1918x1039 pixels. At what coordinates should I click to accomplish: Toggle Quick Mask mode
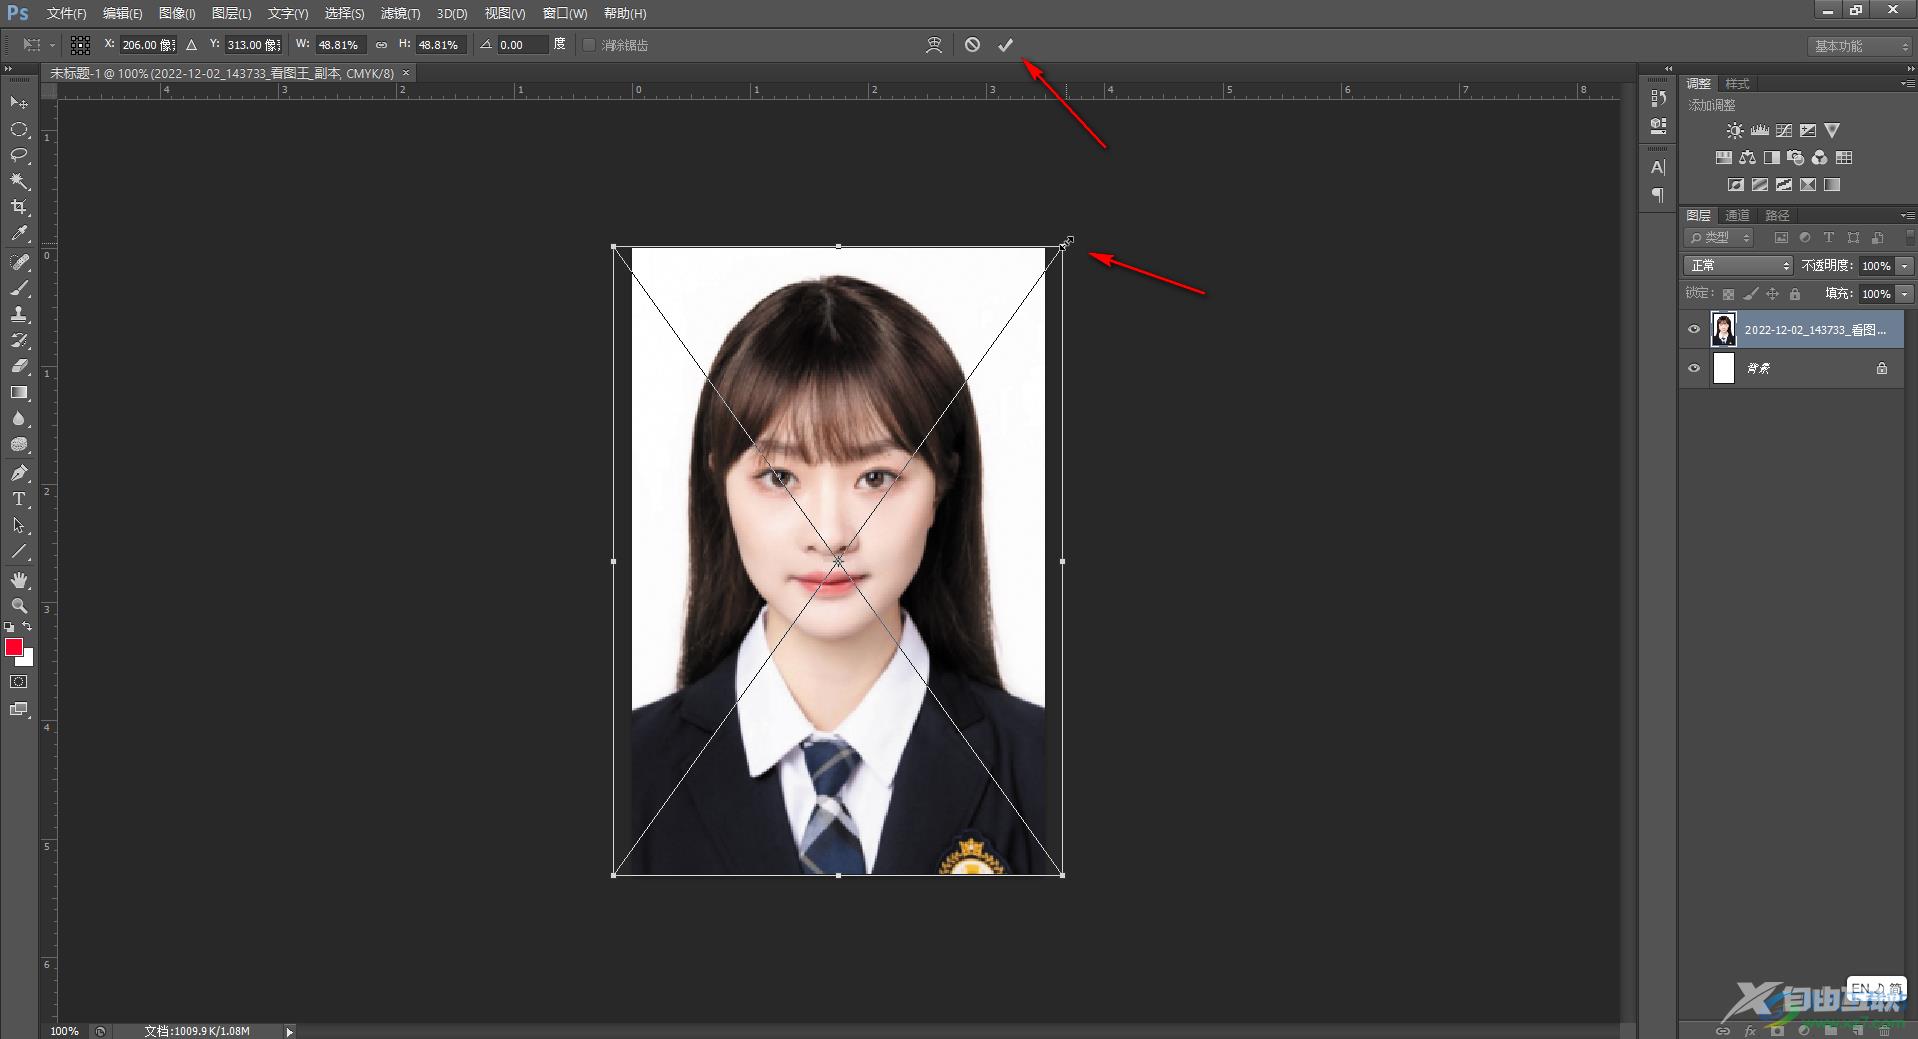point(19,682)
